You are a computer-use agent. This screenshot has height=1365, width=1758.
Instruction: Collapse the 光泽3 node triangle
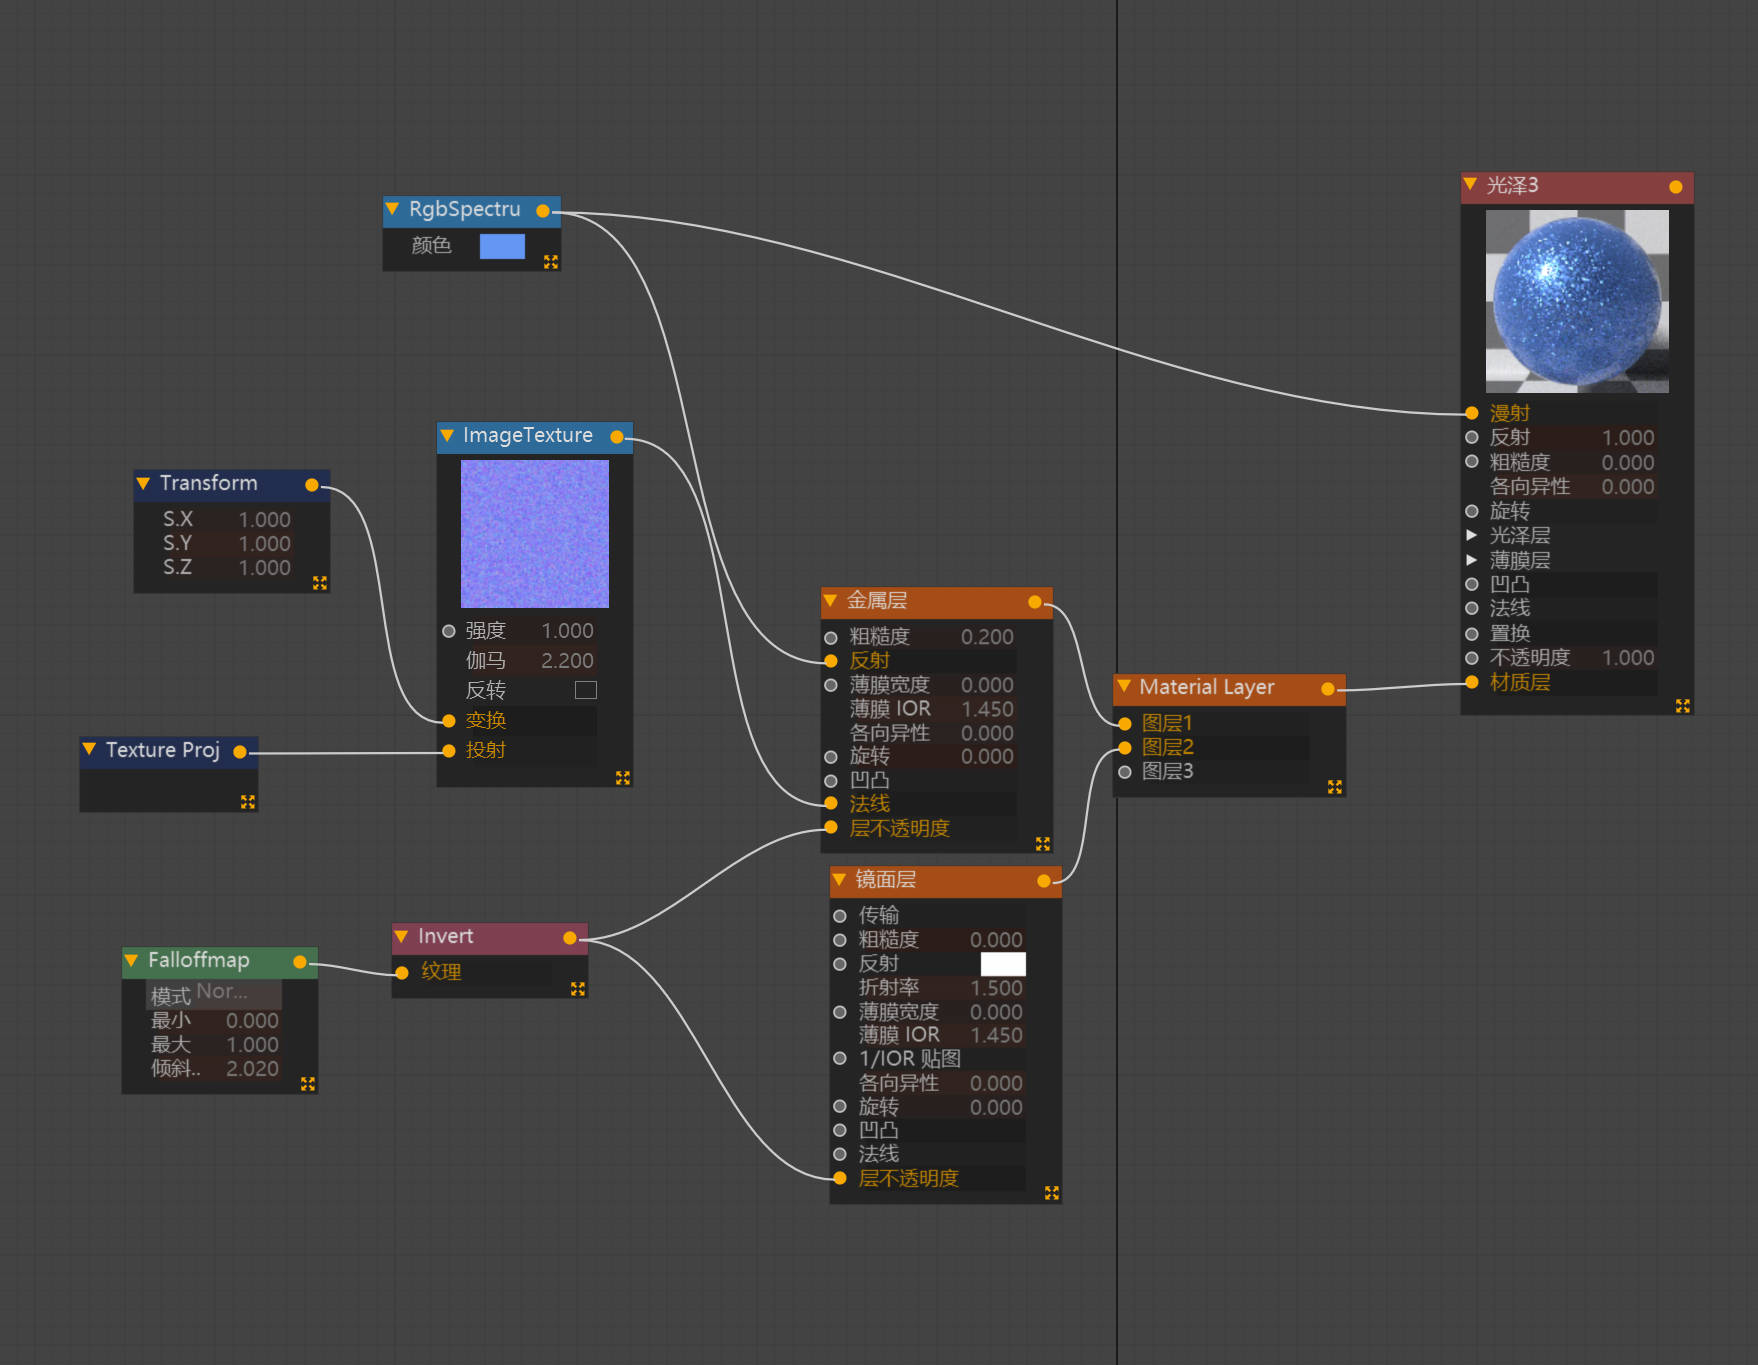[x=1470, y=184]
